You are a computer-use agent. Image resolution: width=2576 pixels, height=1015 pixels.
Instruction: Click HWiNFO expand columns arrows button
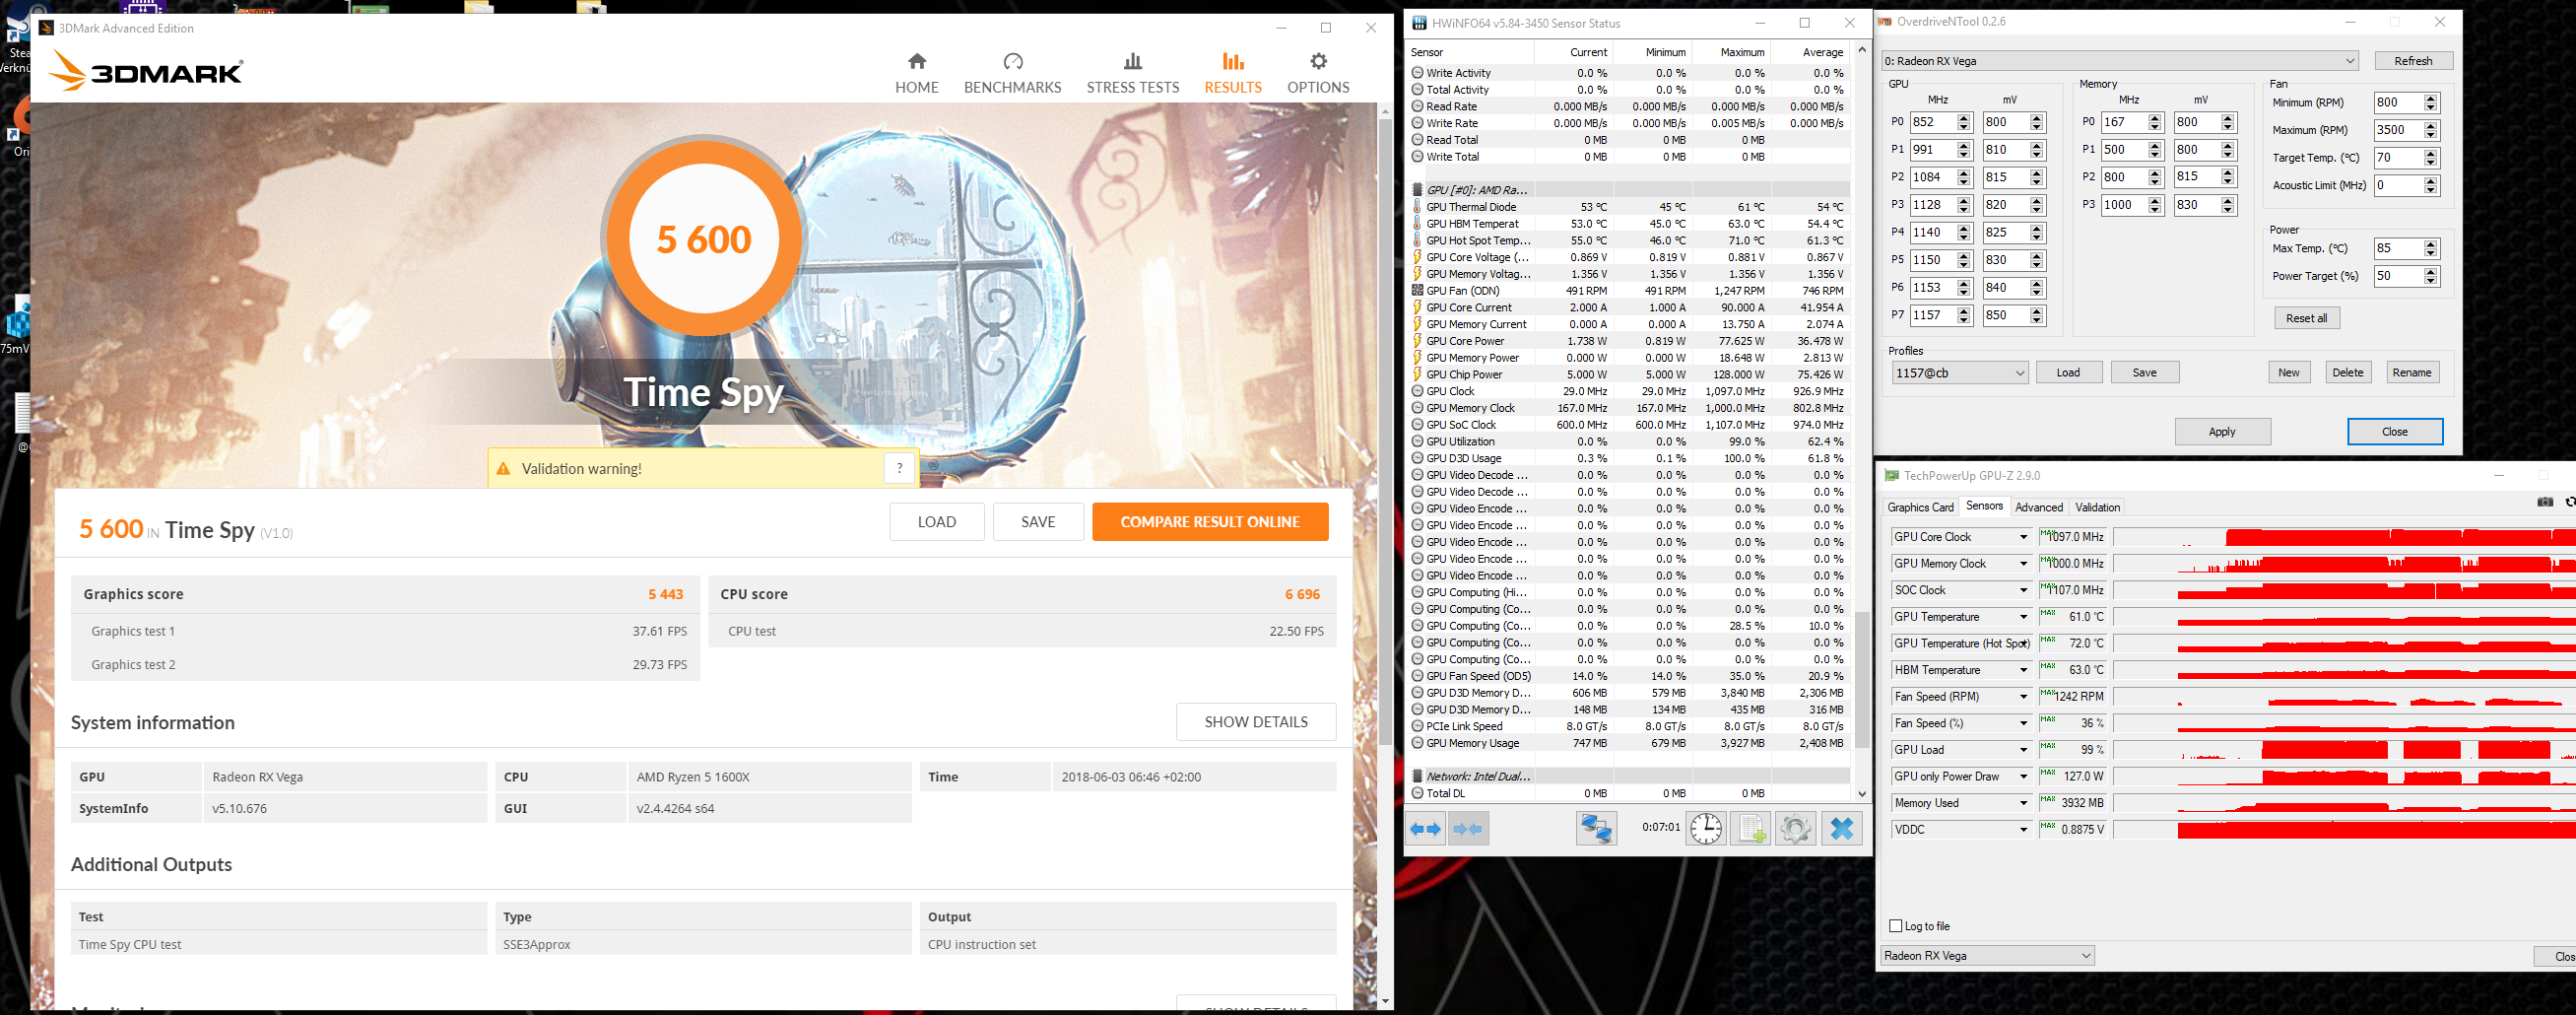1425,829
